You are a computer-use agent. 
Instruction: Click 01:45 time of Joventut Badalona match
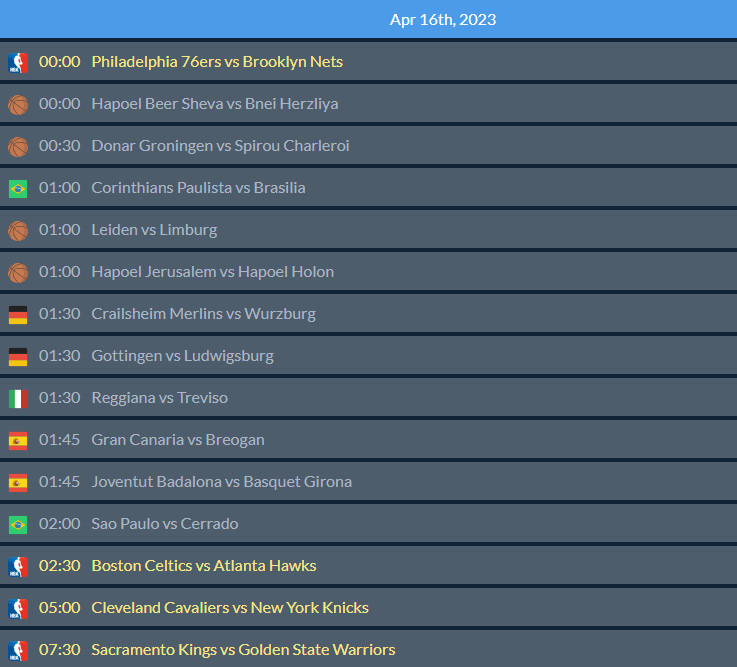point(60,481)
